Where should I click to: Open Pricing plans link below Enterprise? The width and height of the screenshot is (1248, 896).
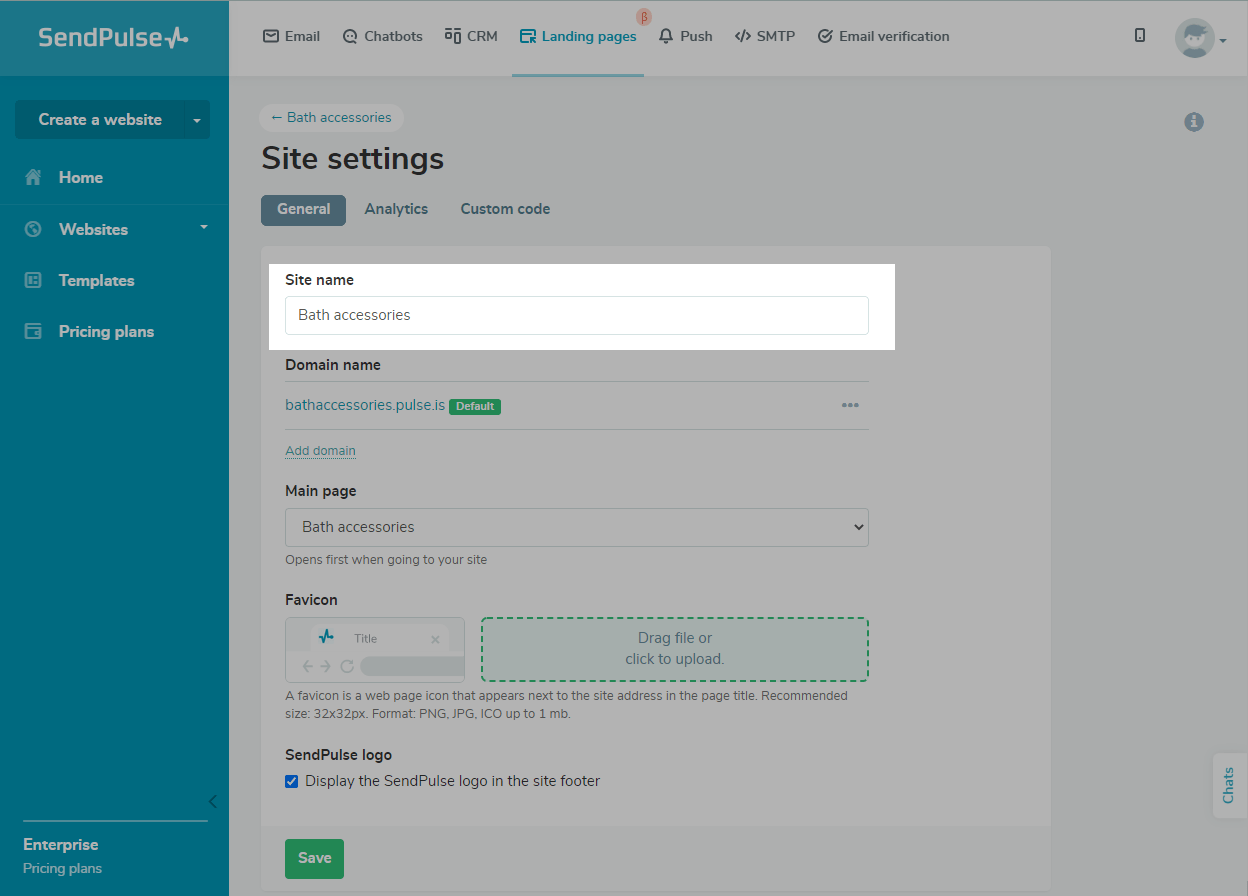pos(62,868)
